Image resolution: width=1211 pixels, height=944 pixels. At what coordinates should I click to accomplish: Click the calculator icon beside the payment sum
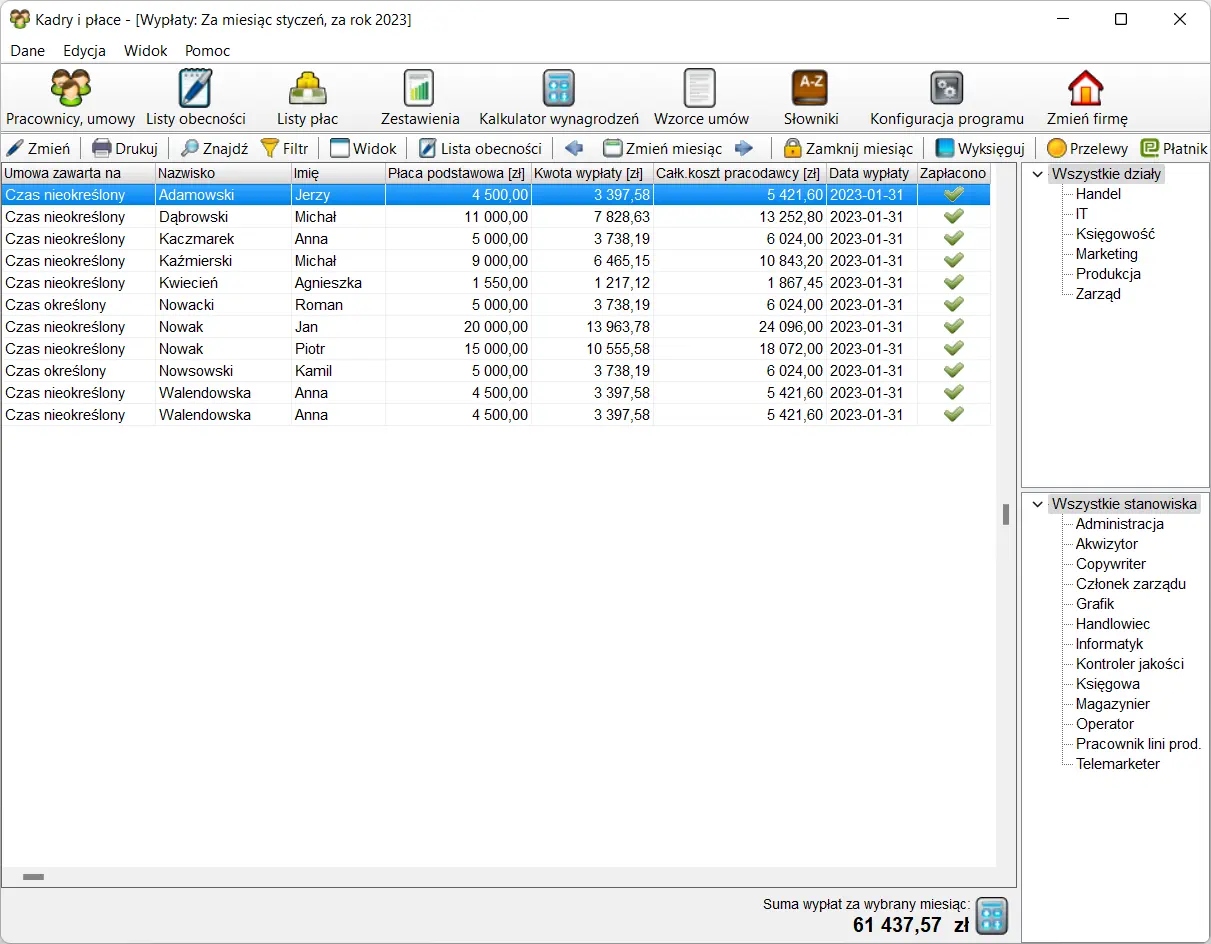[x=991, y=916]
